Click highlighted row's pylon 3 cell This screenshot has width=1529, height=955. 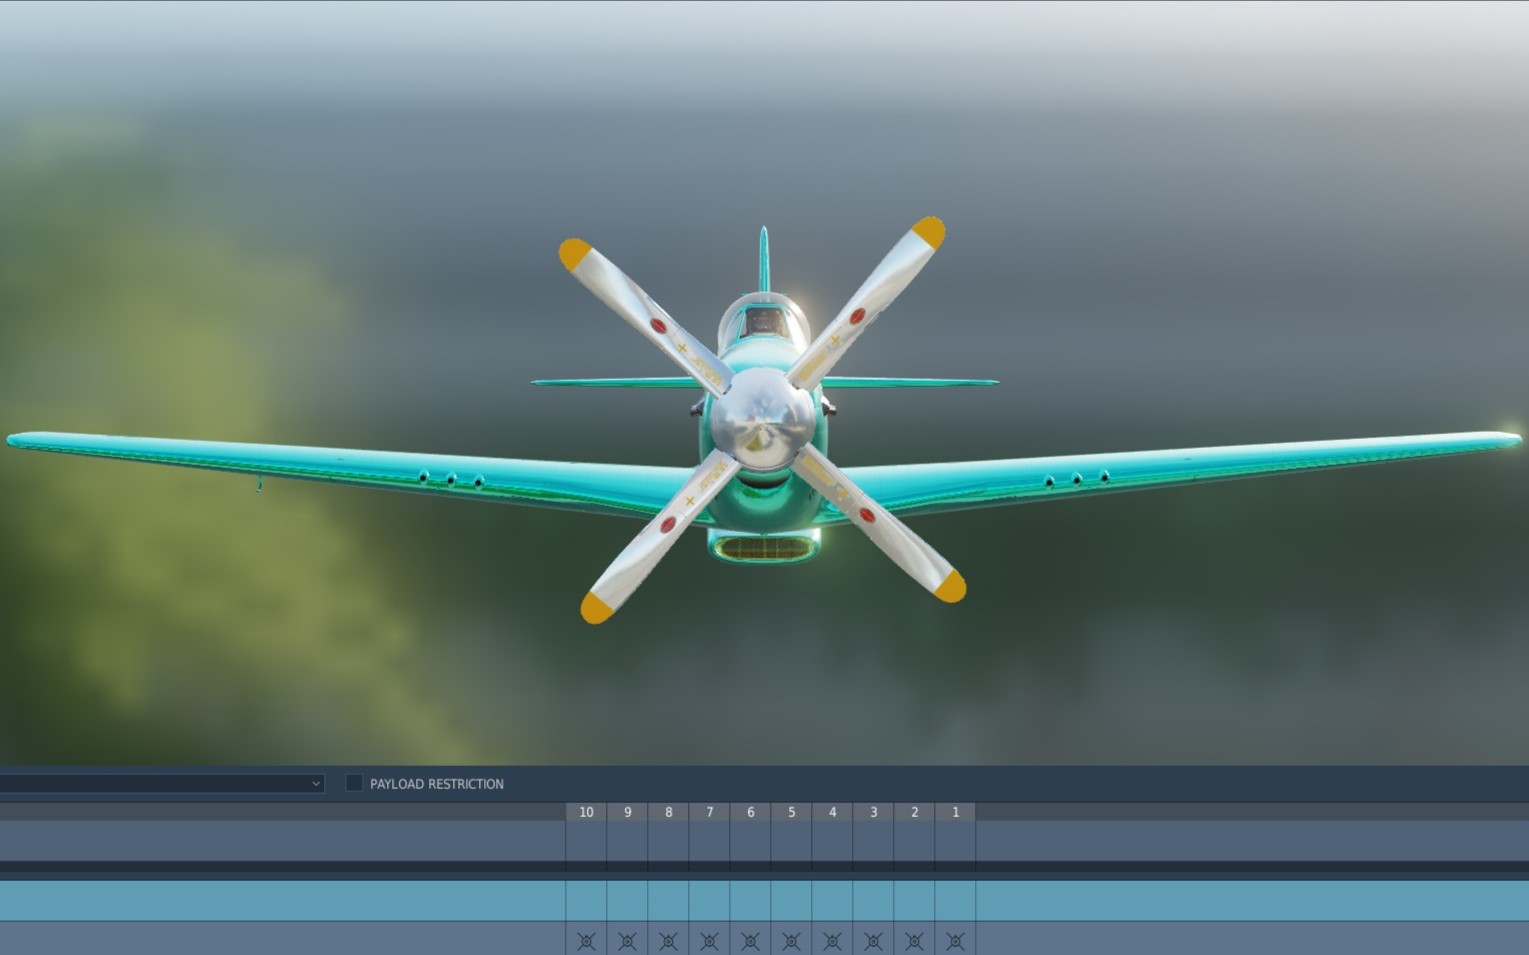(x=873, y=900)
